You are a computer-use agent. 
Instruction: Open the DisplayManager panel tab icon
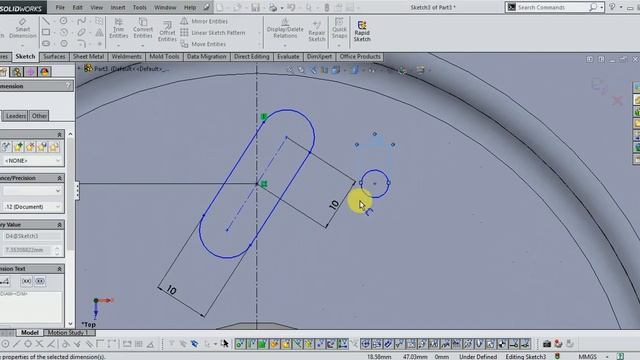(x=44, y=72)
